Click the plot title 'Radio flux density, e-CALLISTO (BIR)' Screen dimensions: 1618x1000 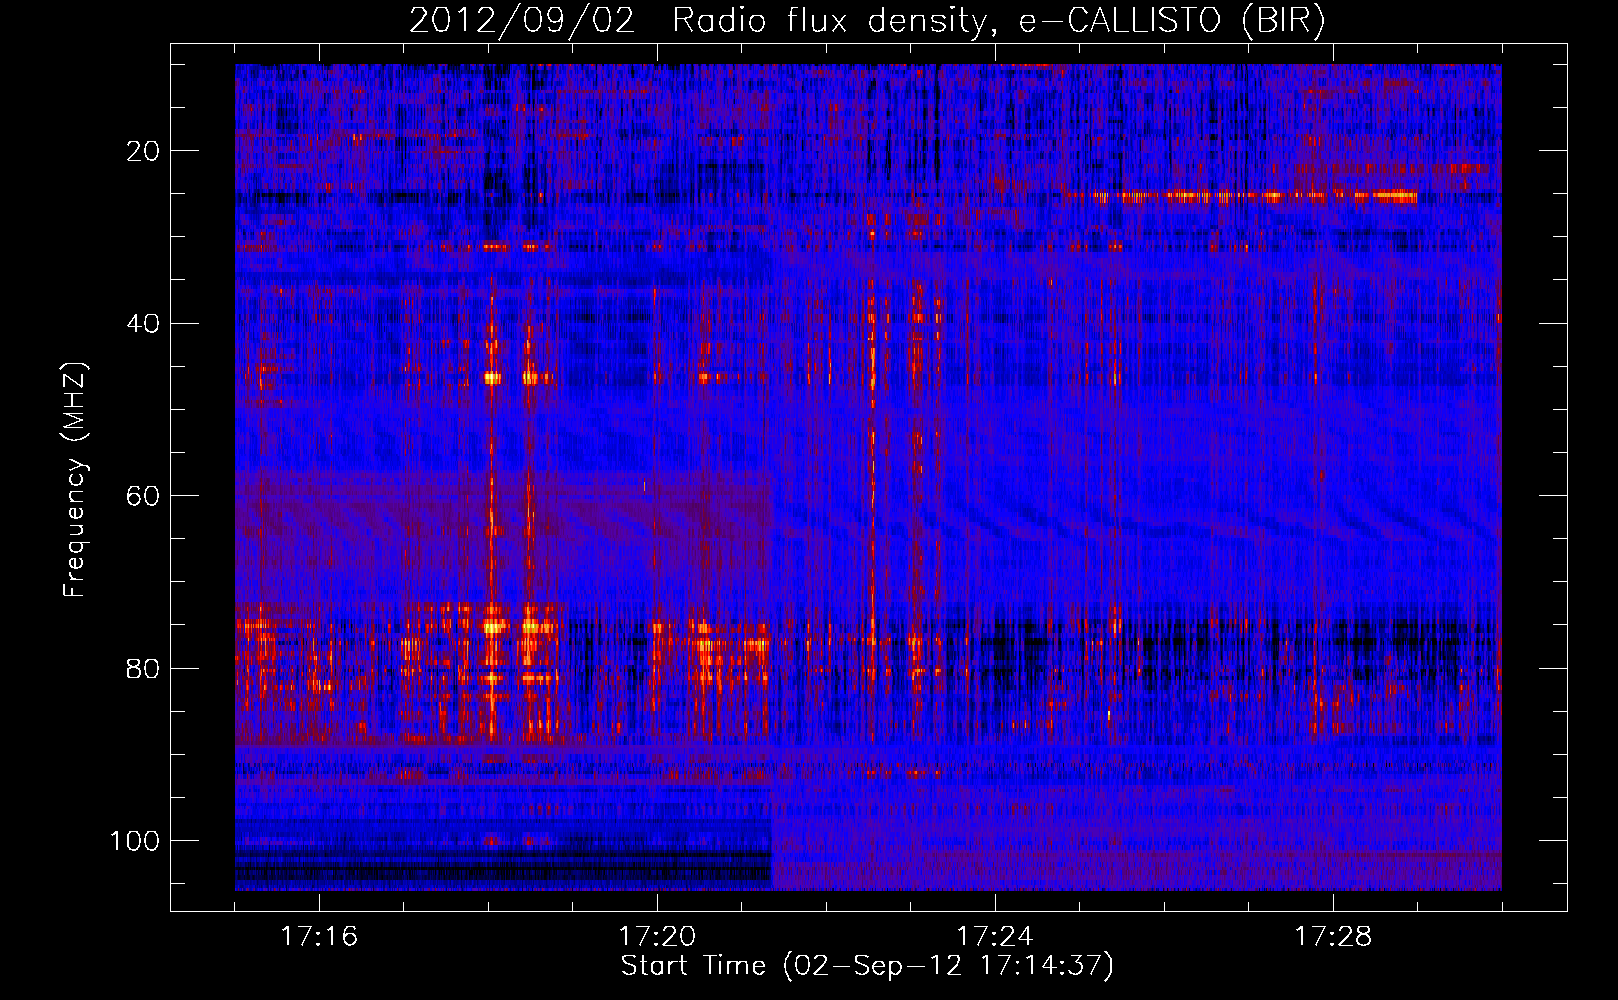(998, 21)
